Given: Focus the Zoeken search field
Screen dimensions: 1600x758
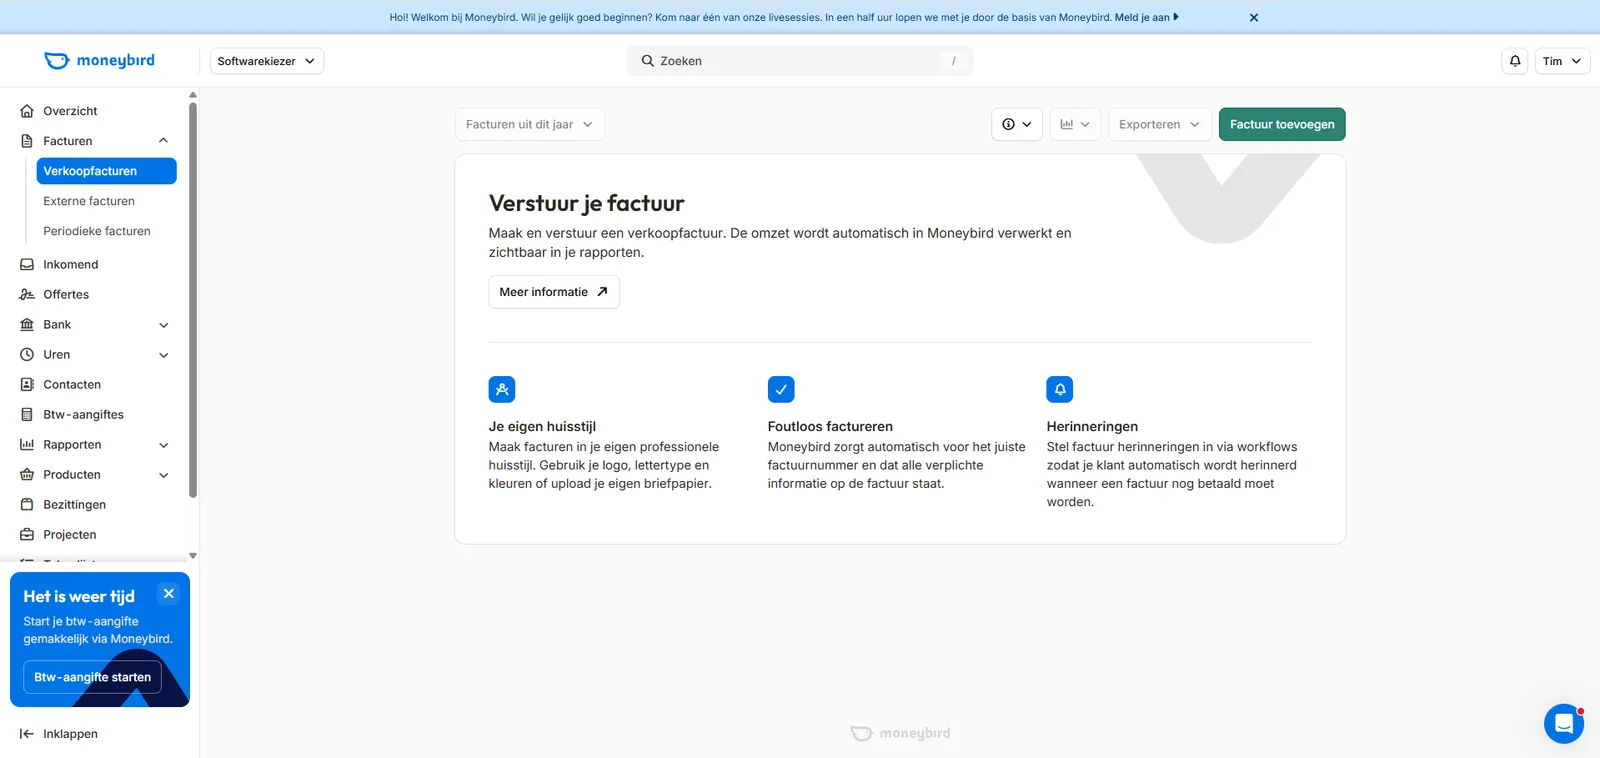Looking at the screenshot, I should pyautogui.click(x=800, y=61).
